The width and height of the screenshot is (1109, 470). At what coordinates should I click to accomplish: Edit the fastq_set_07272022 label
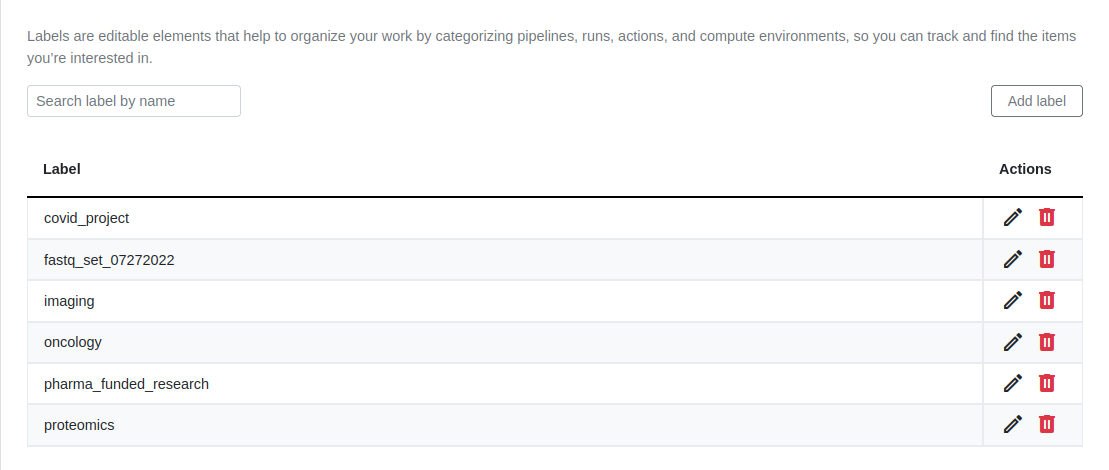1013,259
